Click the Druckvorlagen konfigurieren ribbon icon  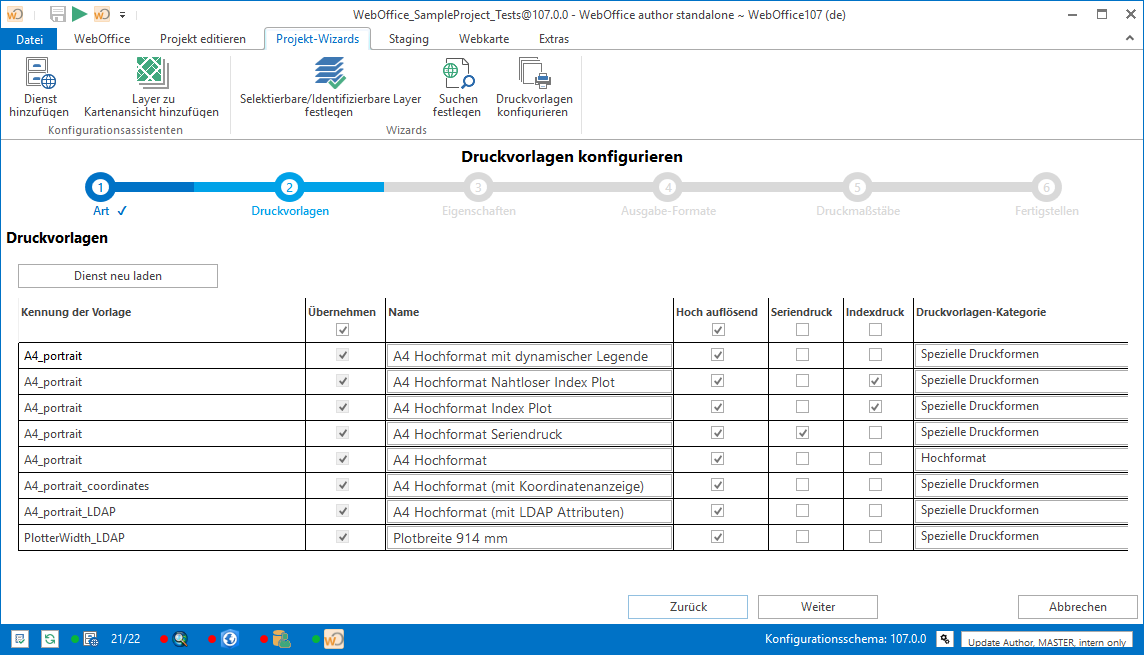[x=534, y=74]
